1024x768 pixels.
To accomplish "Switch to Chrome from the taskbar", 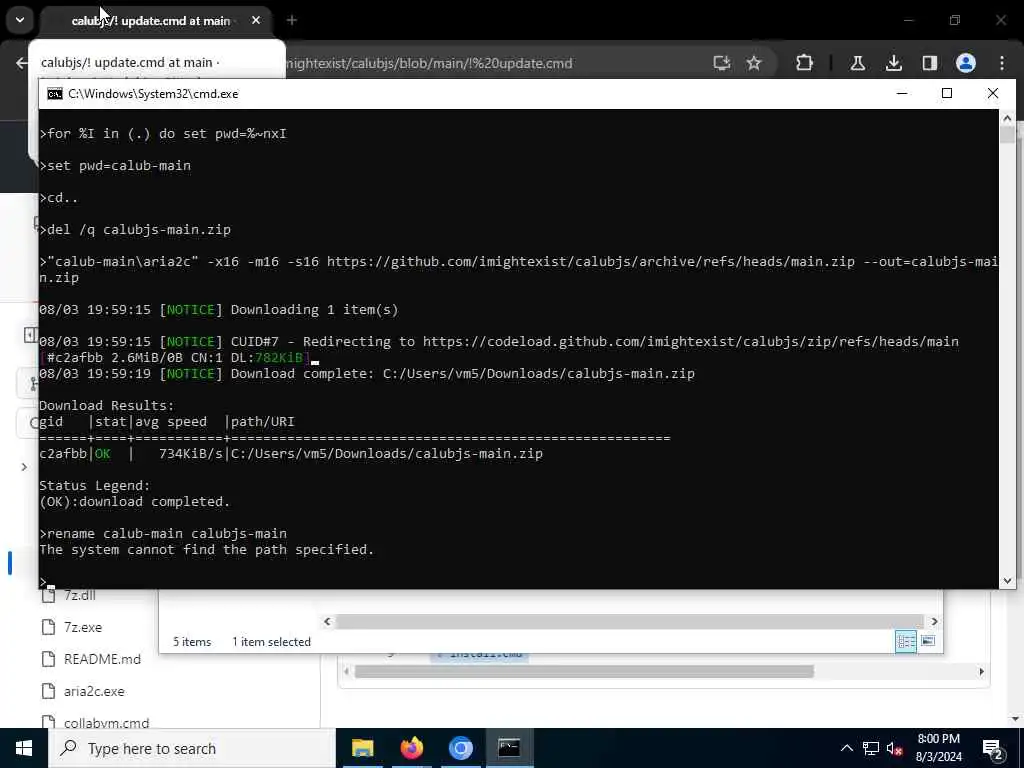I will click(460, 748).
